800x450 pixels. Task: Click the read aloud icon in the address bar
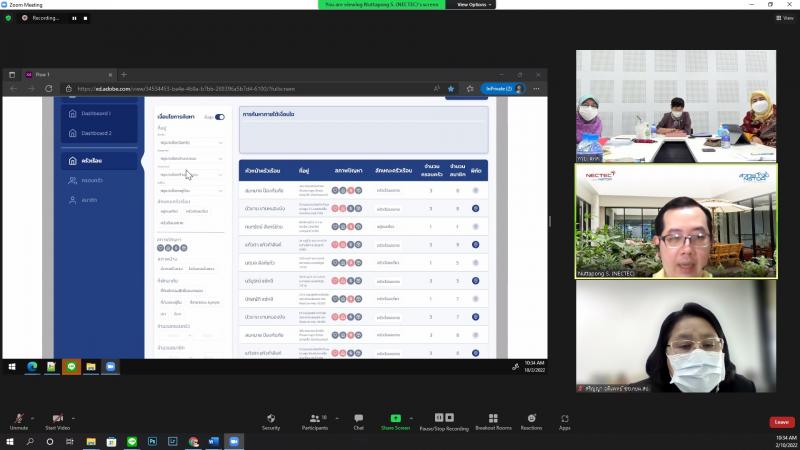click(437, 89)
